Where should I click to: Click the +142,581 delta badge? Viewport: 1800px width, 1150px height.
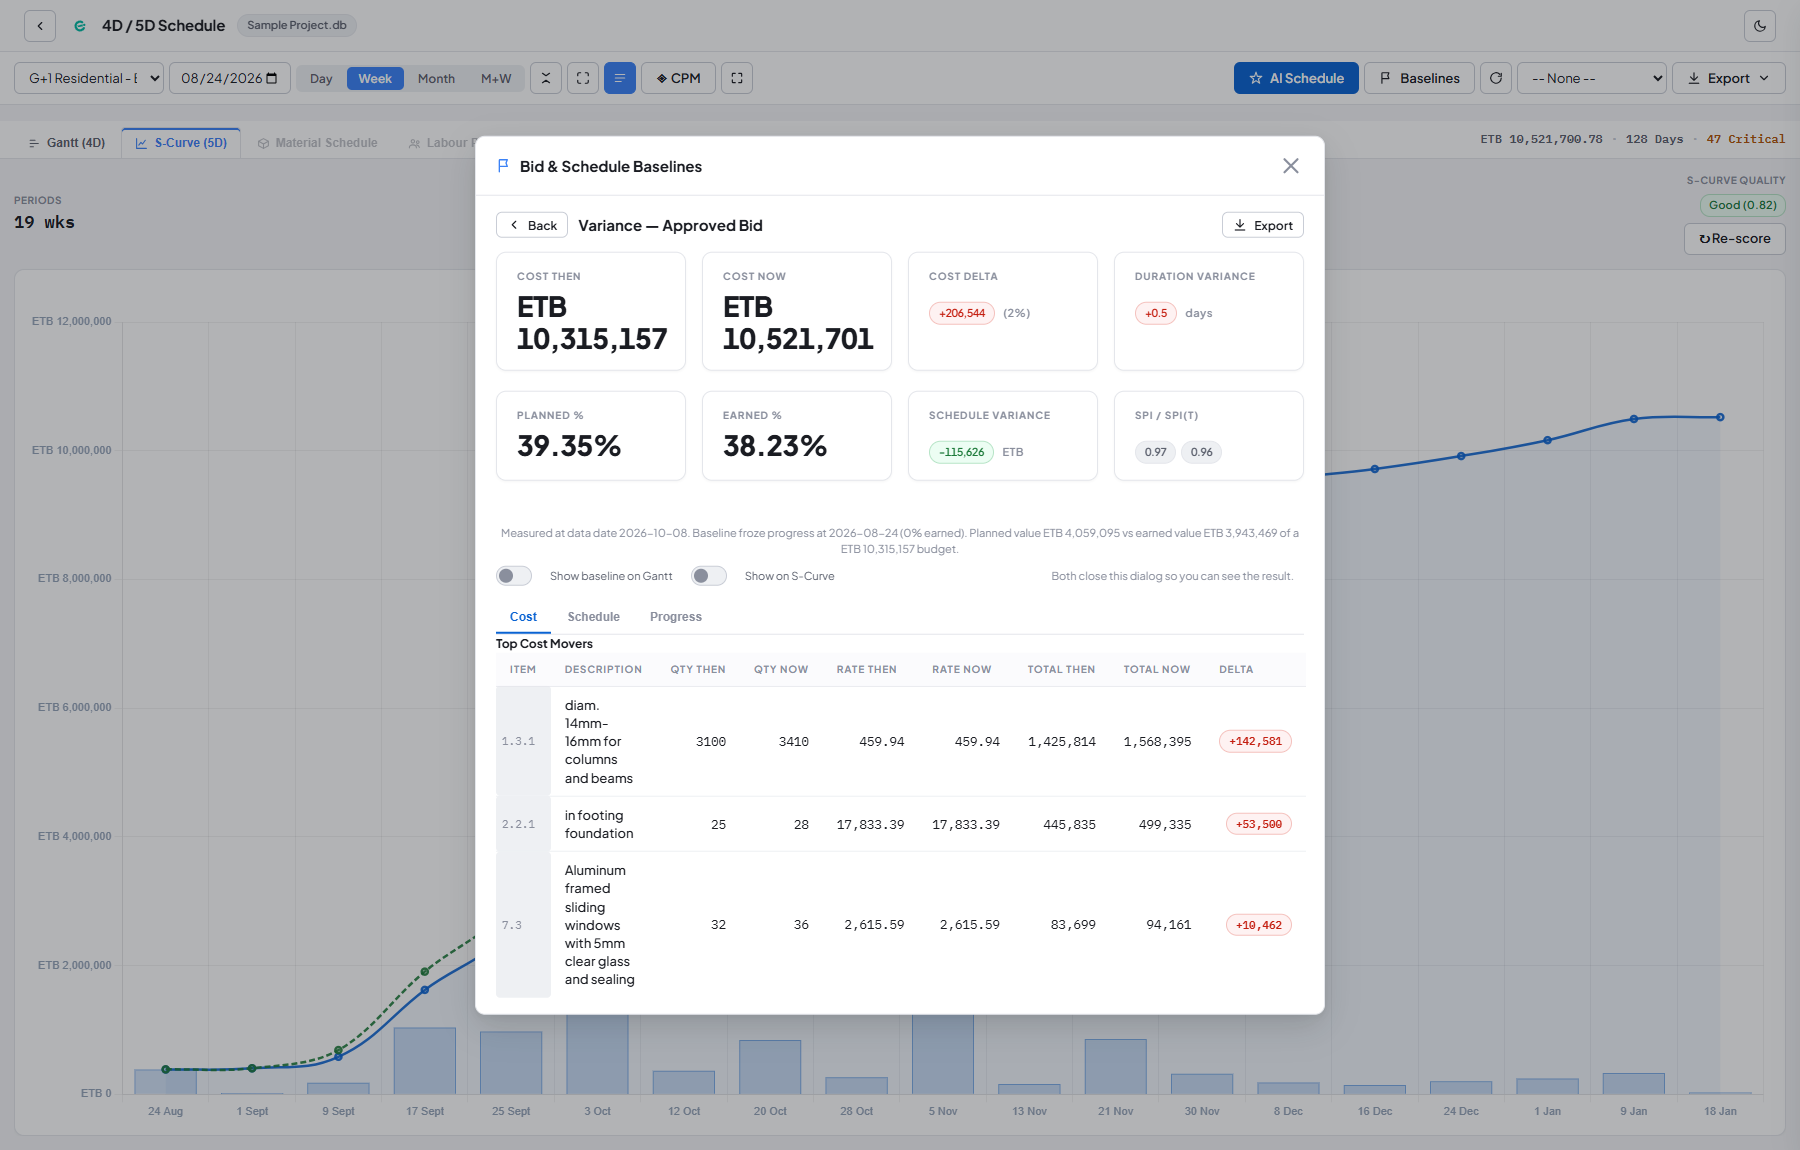[x=1255, y=741]
